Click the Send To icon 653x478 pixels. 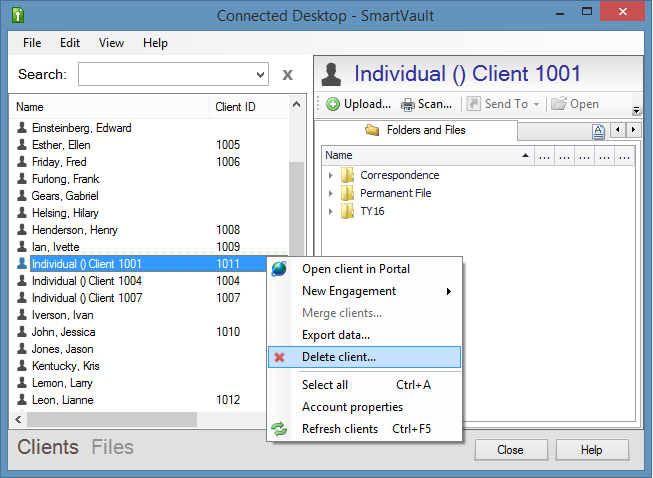[x=474, y=104]
